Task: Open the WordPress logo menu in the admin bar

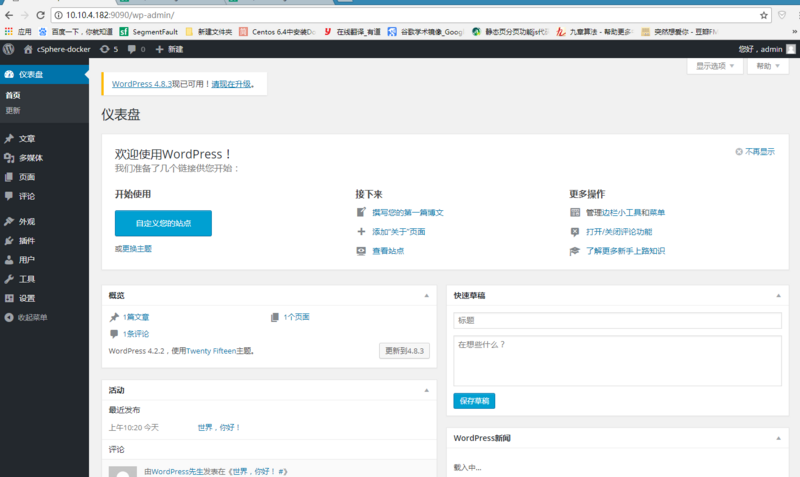Action: pos(9,49)
